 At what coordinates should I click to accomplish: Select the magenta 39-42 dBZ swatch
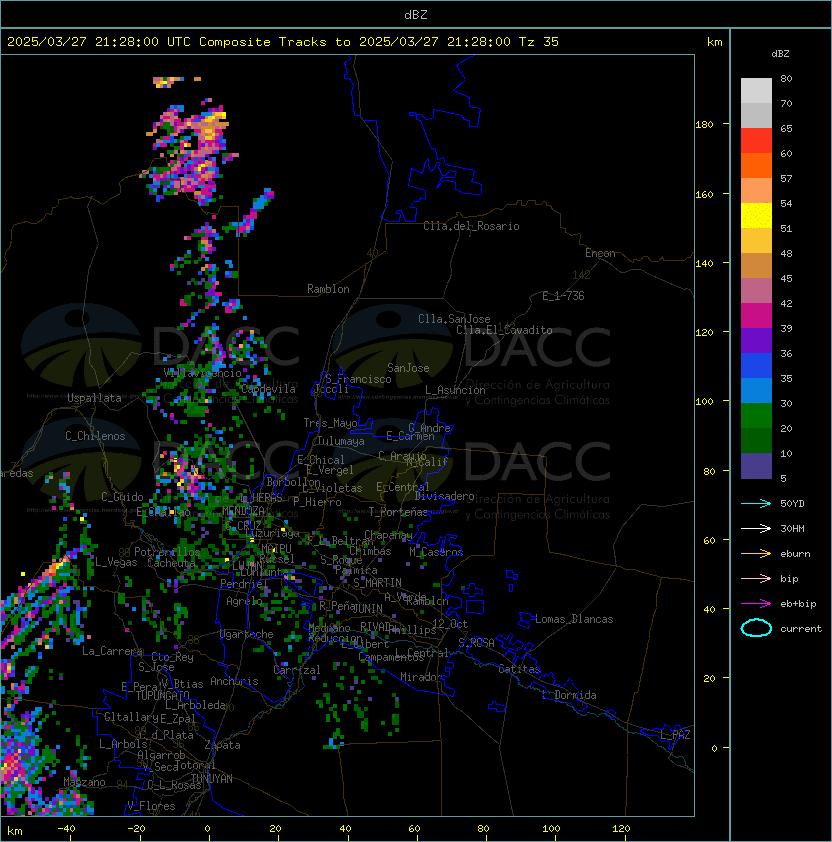756,316
